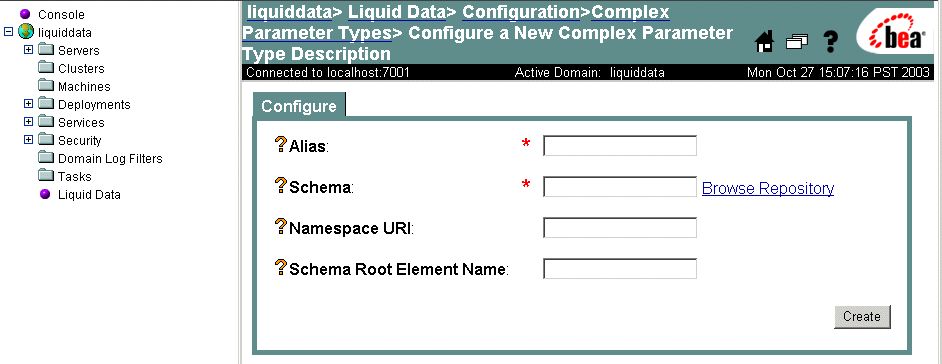The image size is (942, 364).
Task: Open Liquid Data label in the tree
Action: point(90,195)
